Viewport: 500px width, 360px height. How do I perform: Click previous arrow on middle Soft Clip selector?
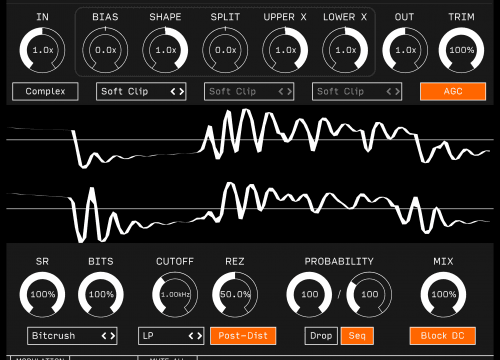[281, 91]
